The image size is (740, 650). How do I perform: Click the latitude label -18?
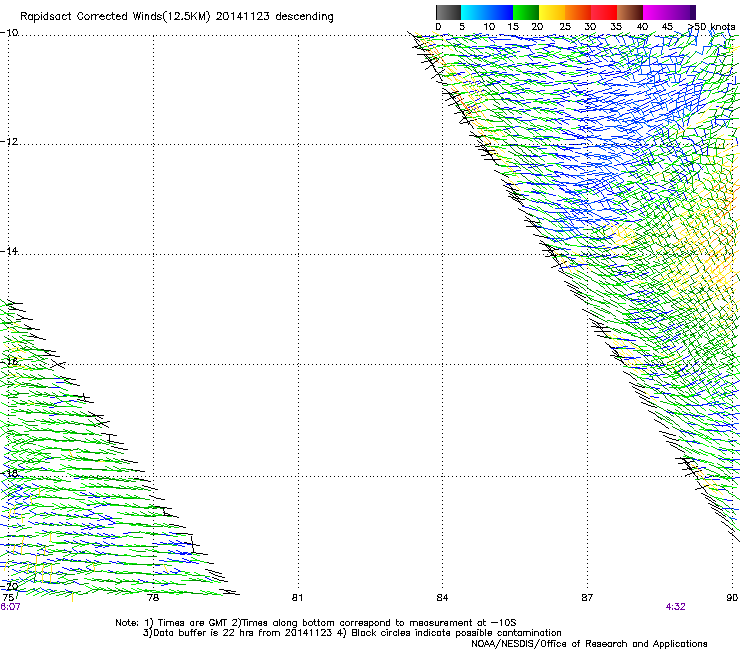click(9, 473)
